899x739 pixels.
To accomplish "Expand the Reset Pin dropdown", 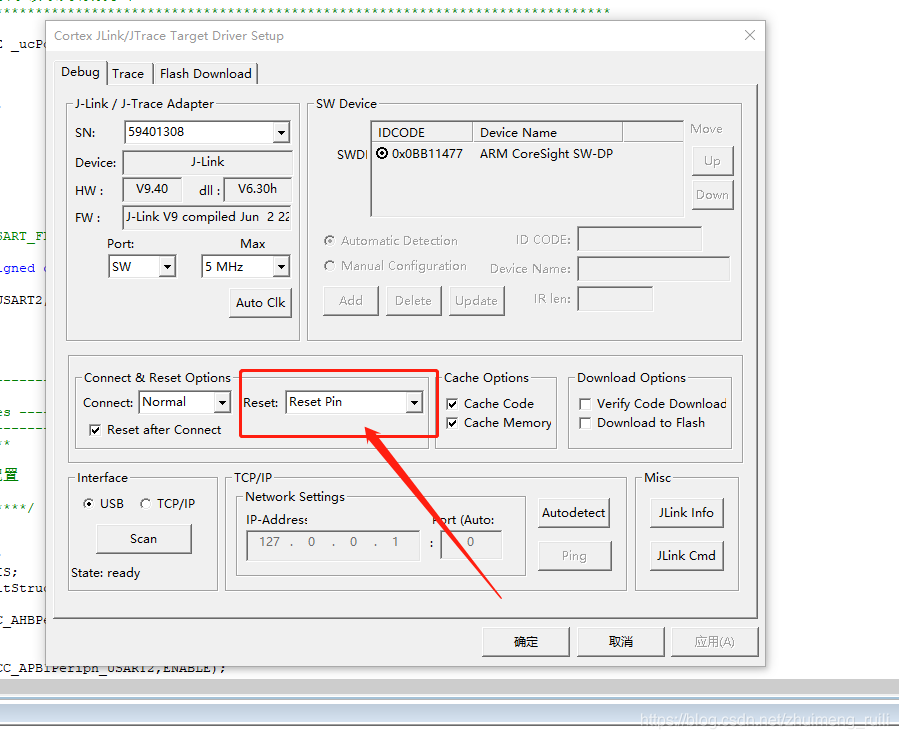I will tap(414, 402).
